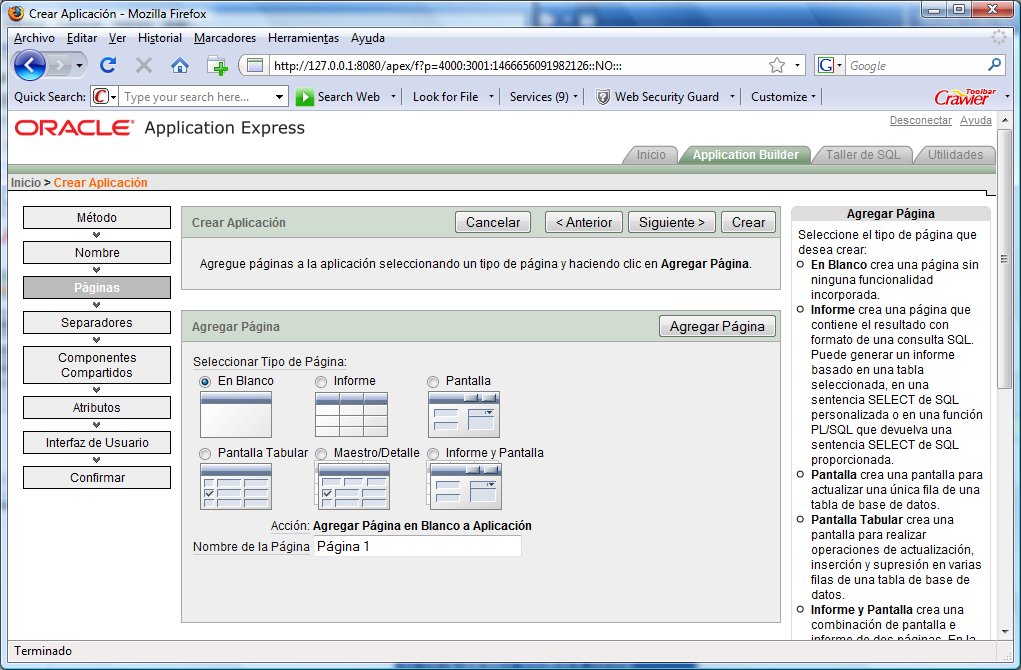Switch to the Utilidades tab
1021x670 pixels.
pos(955,155)
